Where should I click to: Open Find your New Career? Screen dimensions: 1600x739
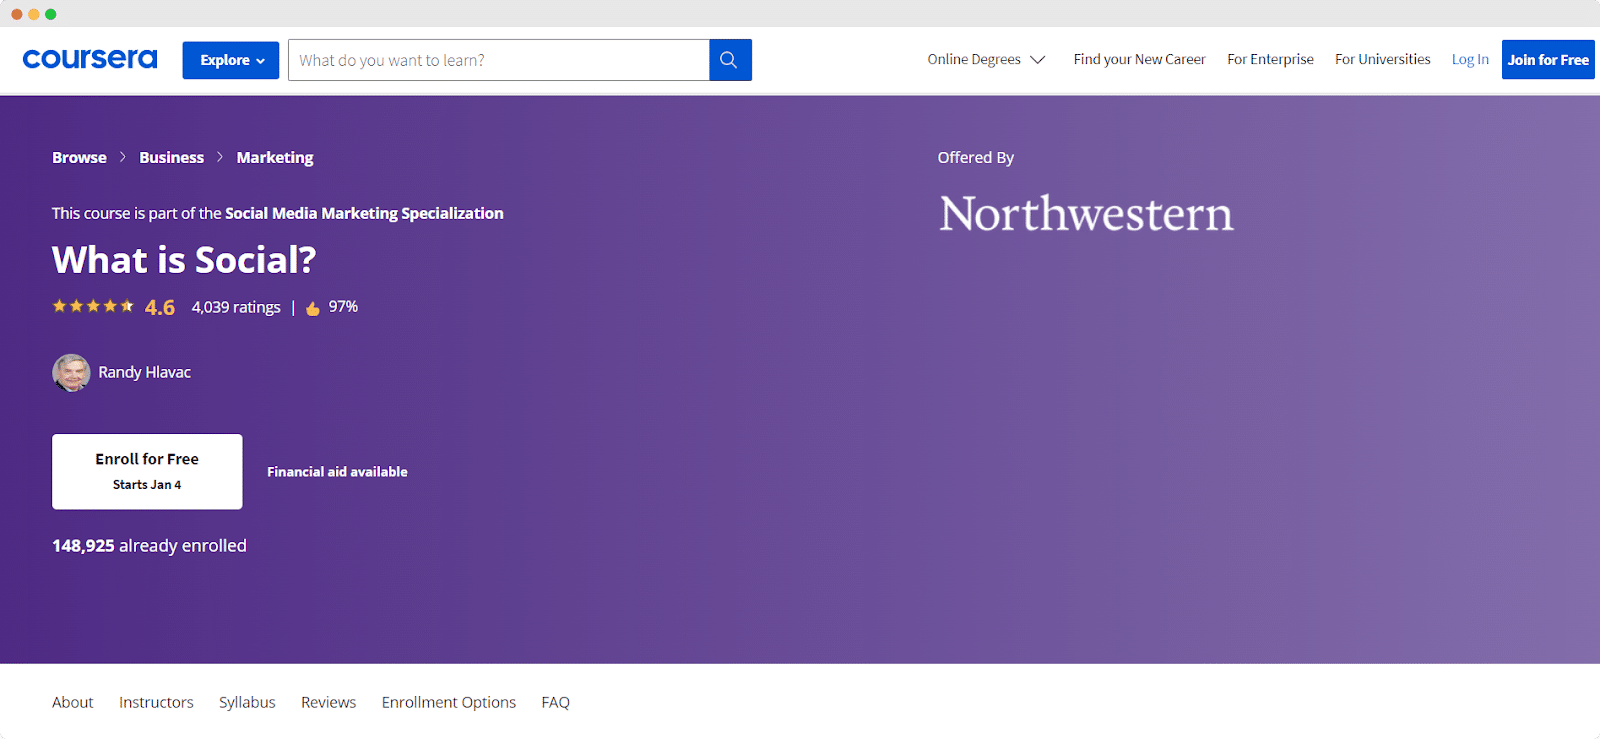click(1139, 60)
